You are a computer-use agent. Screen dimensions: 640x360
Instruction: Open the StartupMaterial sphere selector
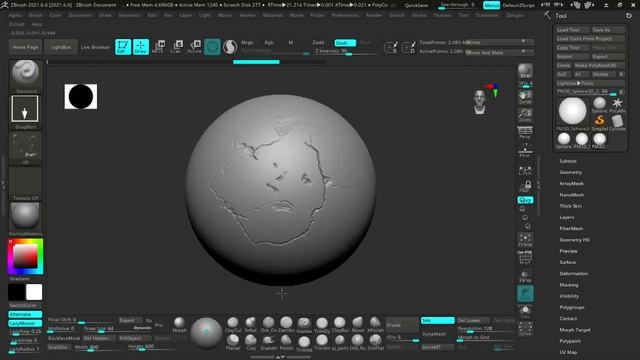click(x=25, y=218)
